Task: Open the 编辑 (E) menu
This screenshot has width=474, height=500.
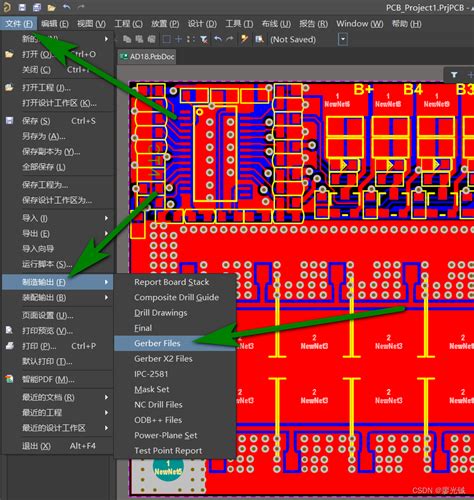Action: click(55, 24)
